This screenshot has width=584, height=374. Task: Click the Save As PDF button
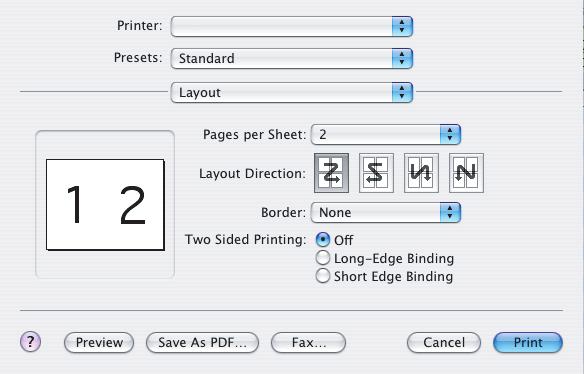coord(202,342)
